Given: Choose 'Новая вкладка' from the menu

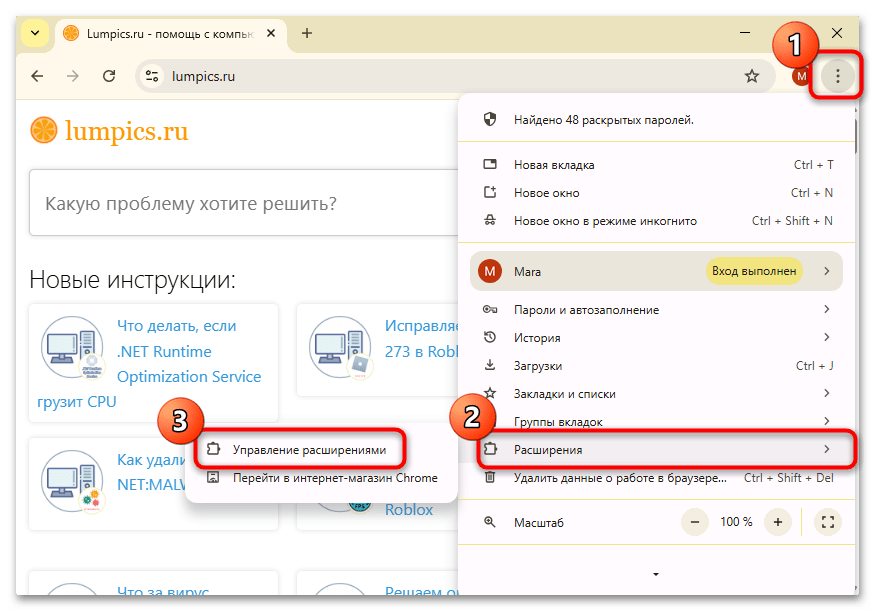Looking at the screenshot, I should pyautogui.click(x=656, y=165).
